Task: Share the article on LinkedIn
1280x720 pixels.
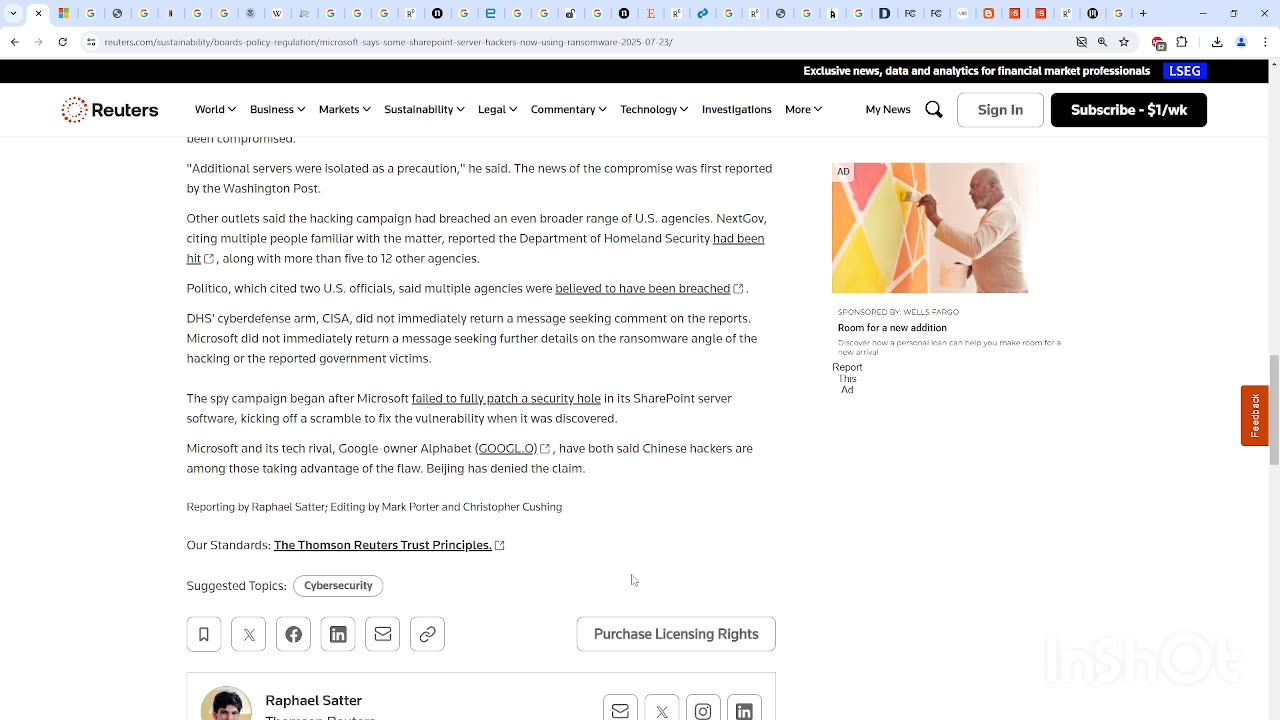Action: 338,634
